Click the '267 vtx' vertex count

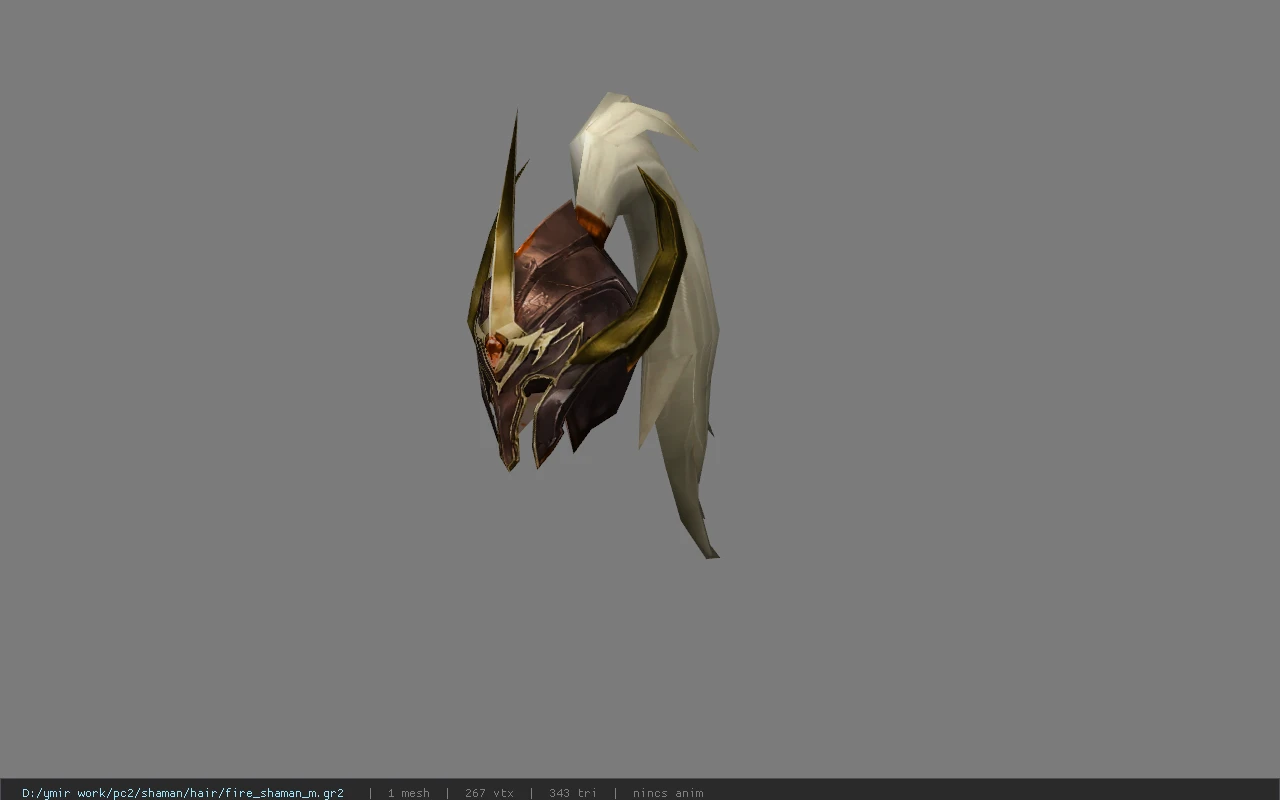[x=489, y=793]
